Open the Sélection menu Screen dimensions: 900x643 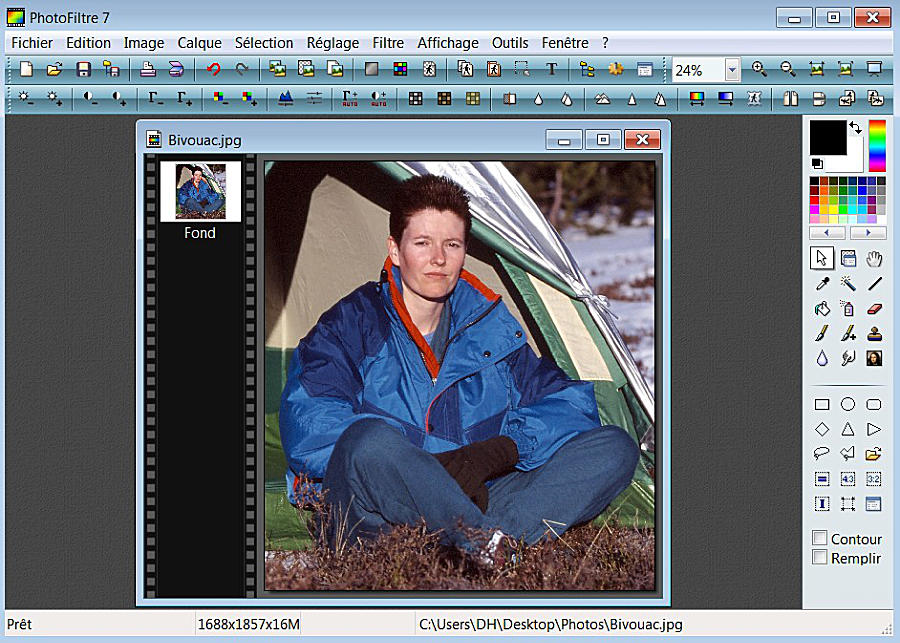click(264, 43)
